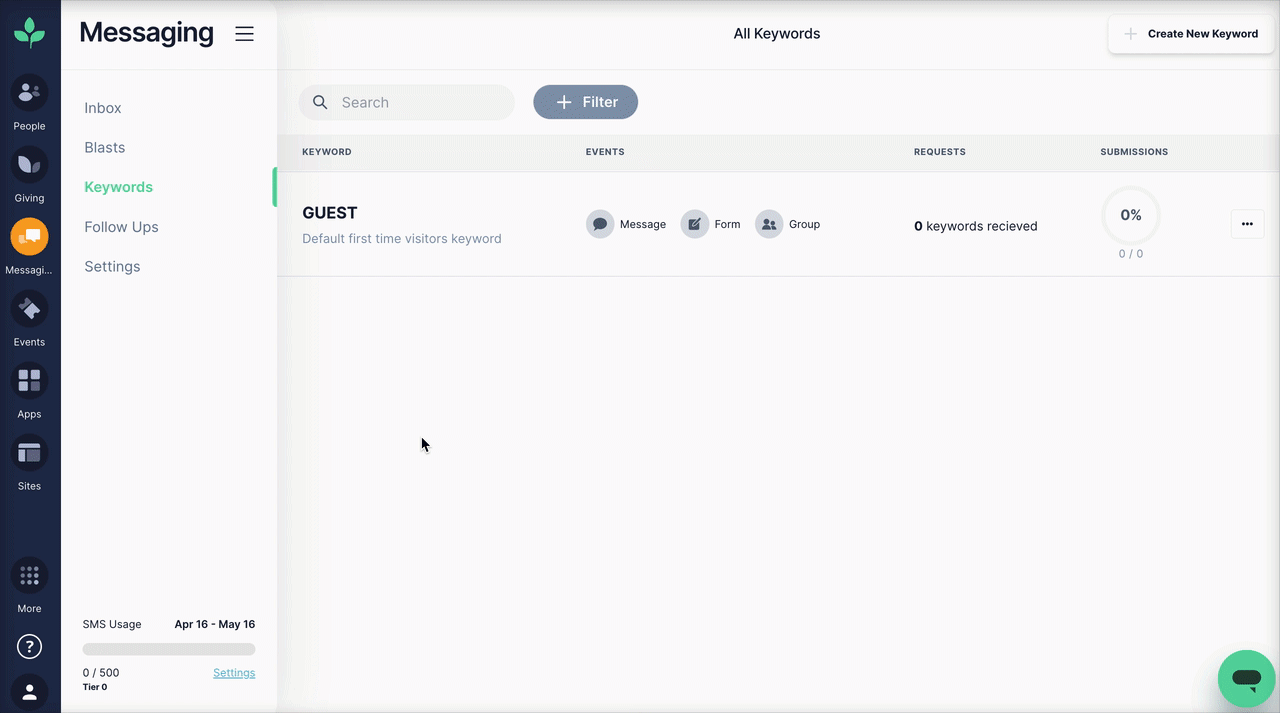Open Messaging Settings menu item
This screenshot has width=1280, height=713.
pos(112,267)
